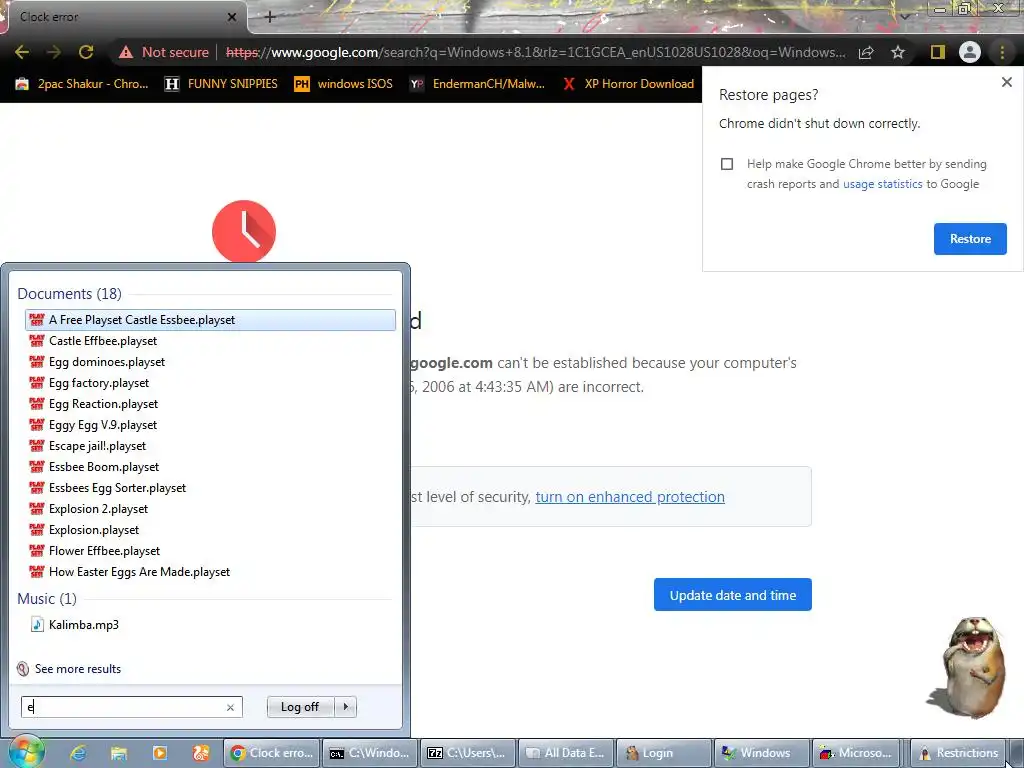Click the Music (1) group header
Viewport: 1024px width, 768px height.
(47, 599)
